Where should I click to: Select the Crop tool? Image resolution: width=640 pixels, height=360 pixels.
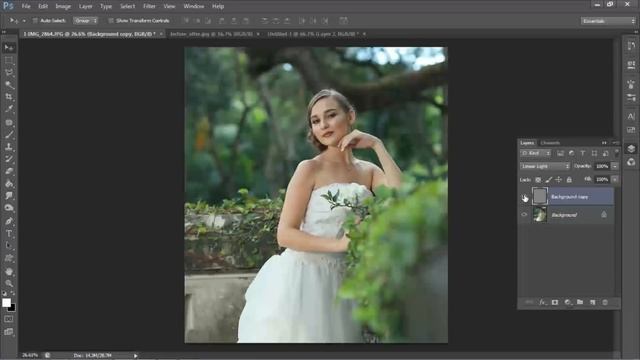pos(9,97)
